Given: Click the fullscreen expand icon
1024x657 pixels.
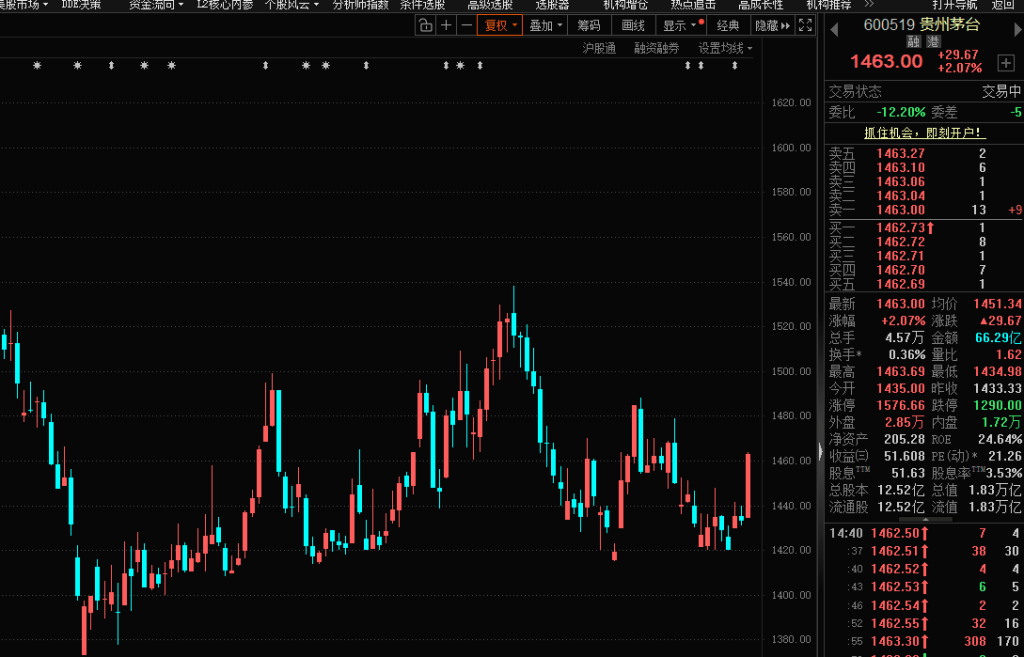Looking at the screenshot, I should tap(808, 25).
